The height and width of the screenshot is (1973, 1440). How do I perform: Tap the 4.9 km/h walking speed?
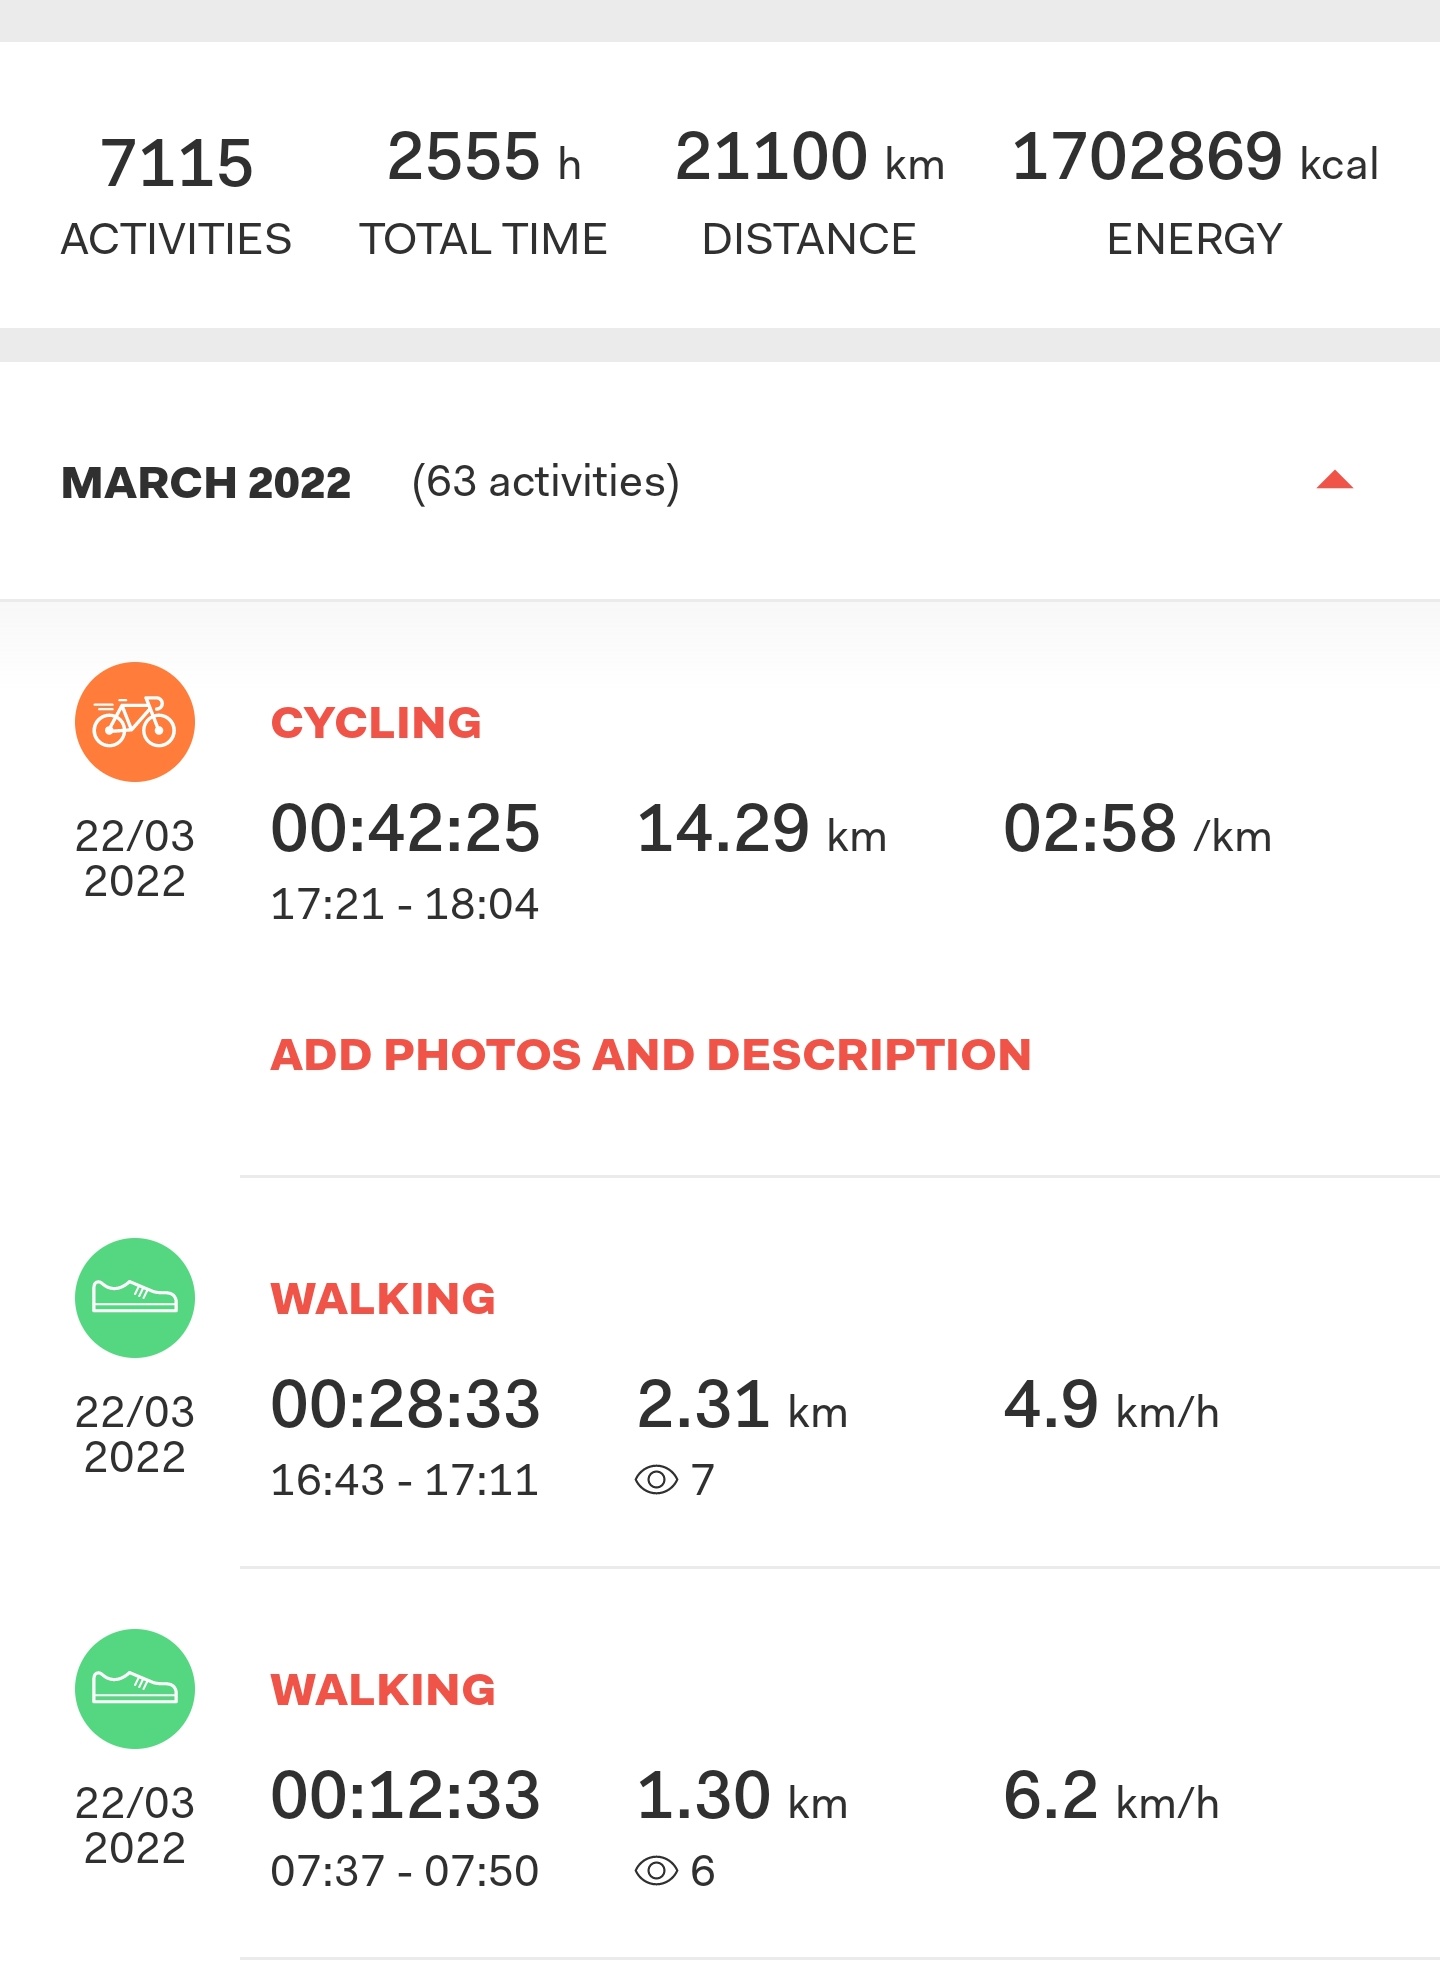(x=1112, y=1405)
